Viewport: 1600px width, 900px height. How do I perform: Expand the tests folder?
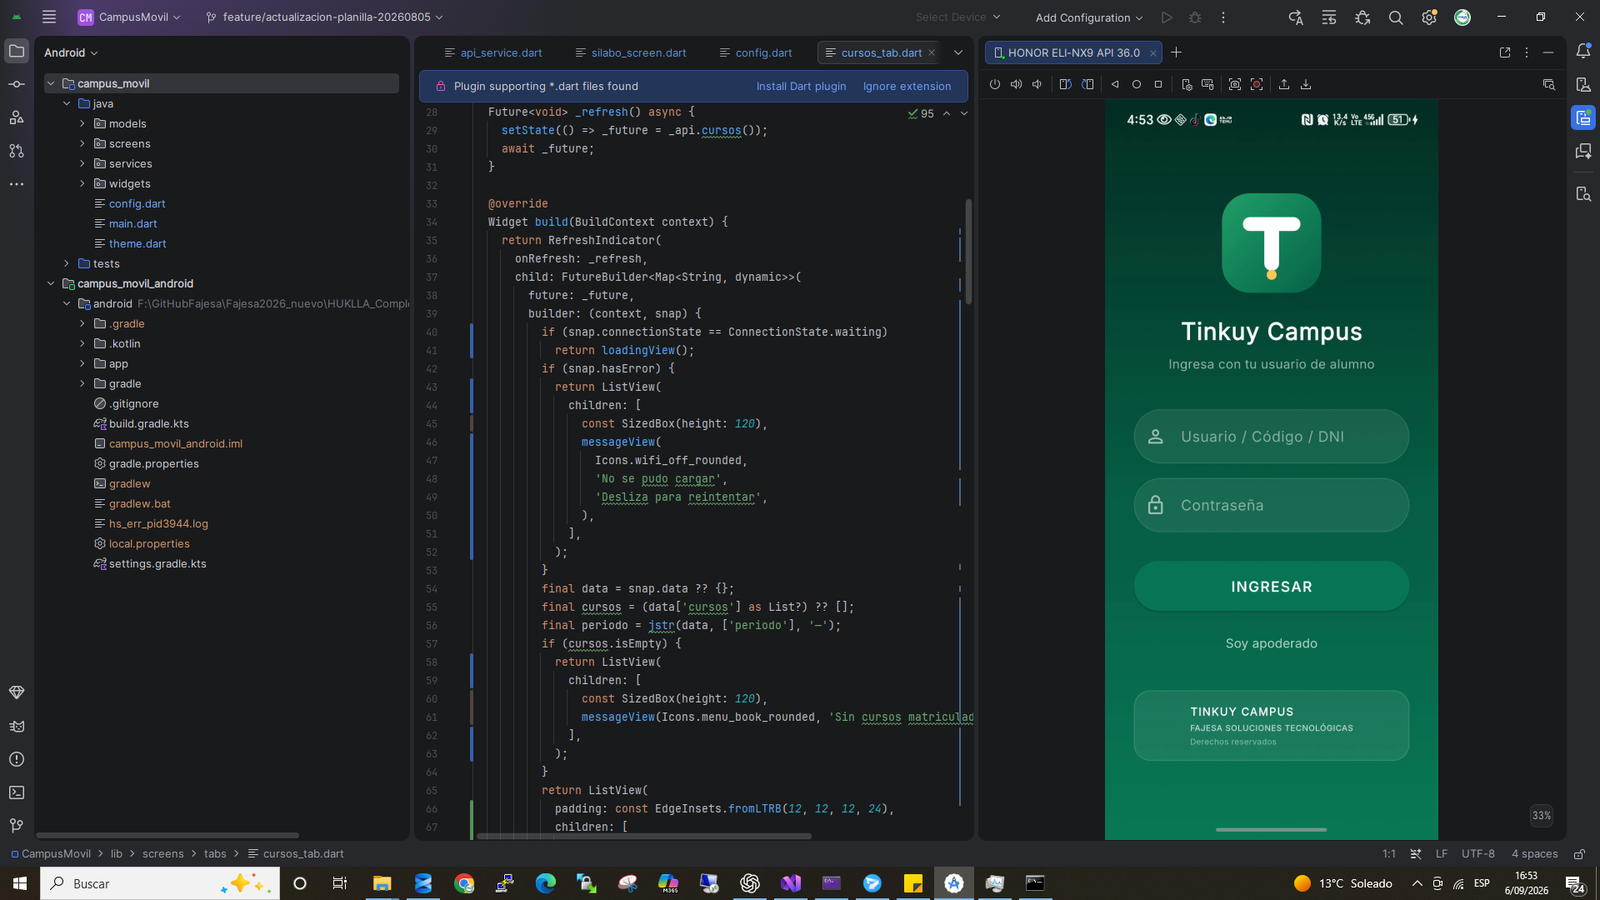(x=67, y=264)
